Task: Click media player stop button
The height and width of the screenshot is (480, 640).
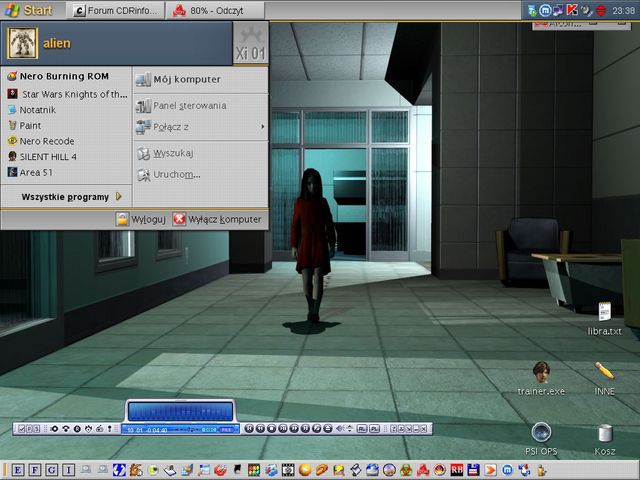Action: coord(272,429)
